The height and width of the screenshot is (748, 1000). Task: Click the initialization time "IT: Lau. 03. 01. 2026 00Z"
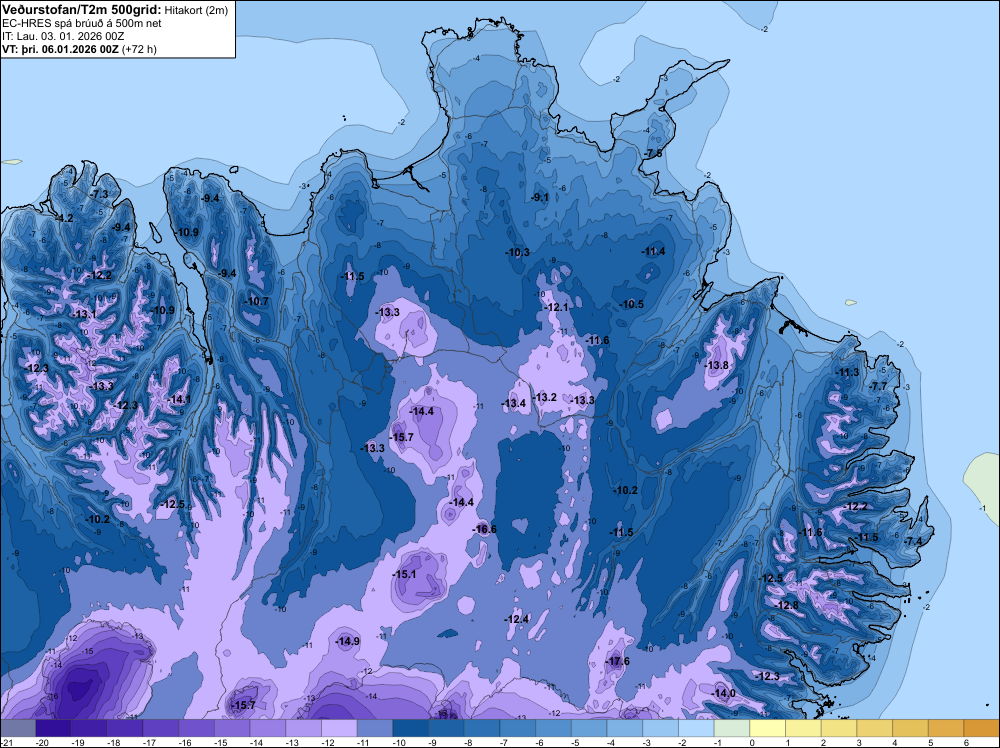[x=63, y=36]
